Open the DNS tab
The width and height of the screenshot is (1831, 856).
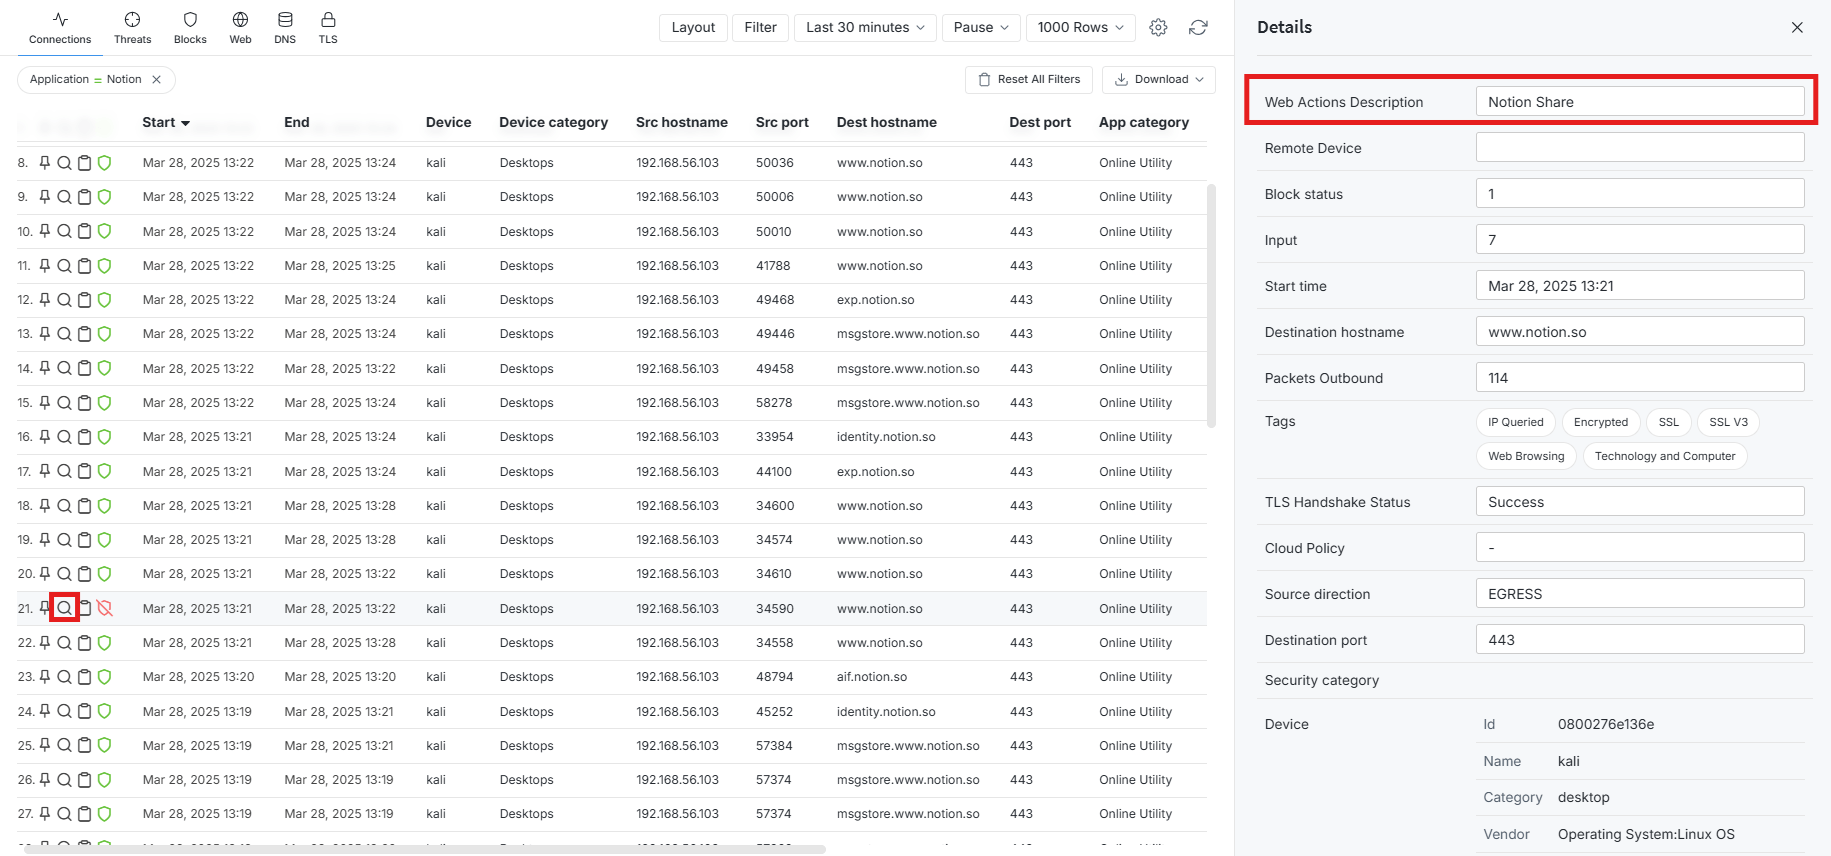point(285,28)
